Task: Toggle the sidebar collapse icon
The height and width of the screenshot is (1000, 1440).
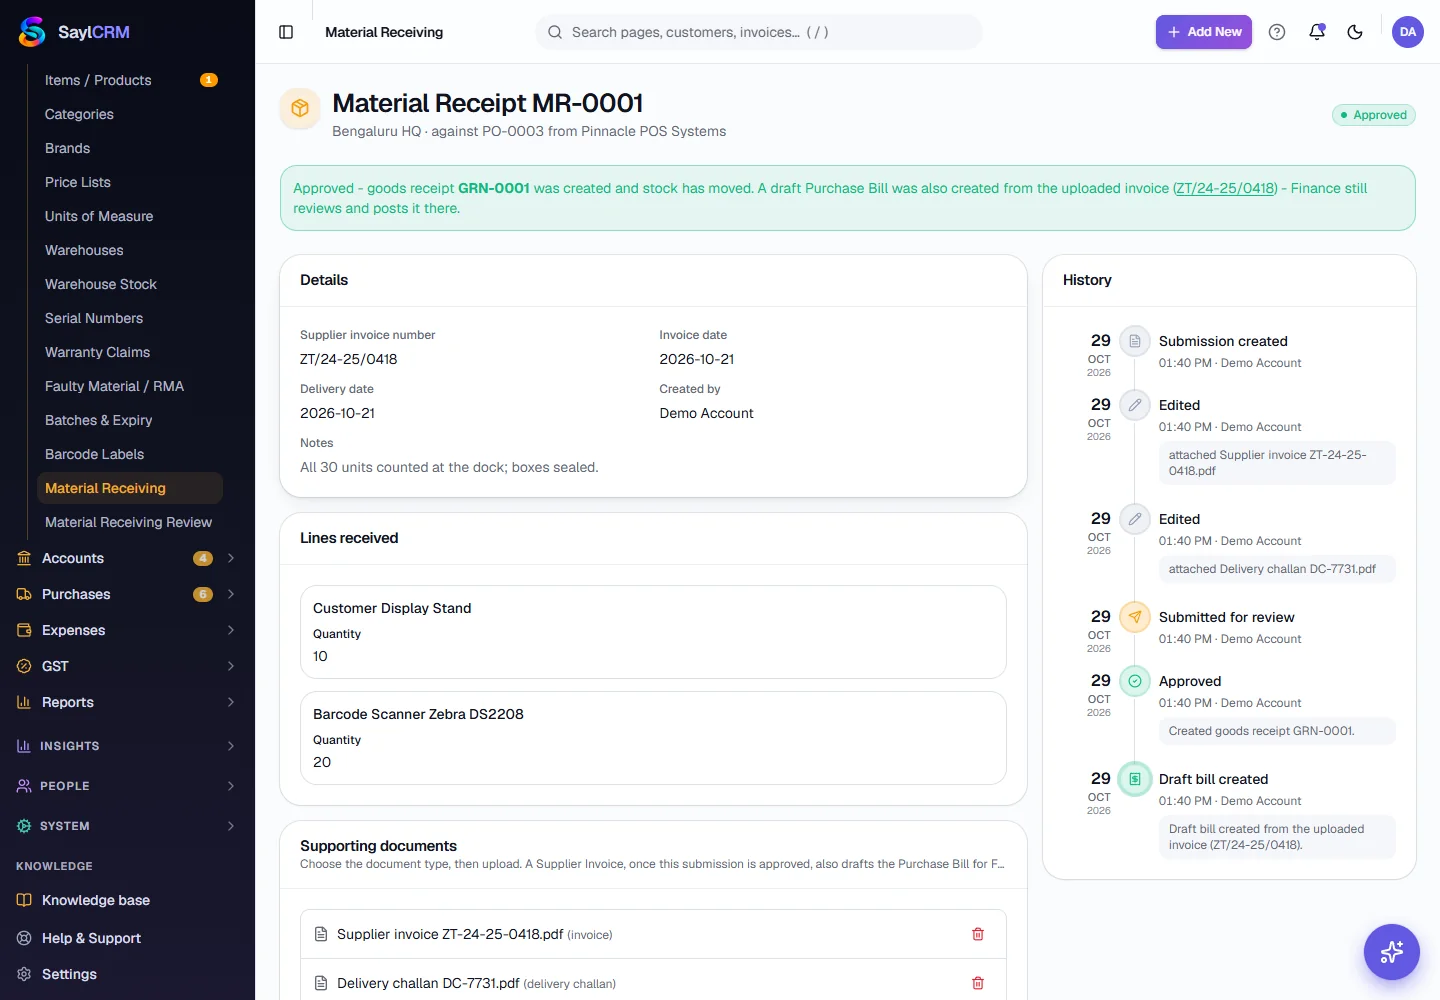Action: pos(286,32)
